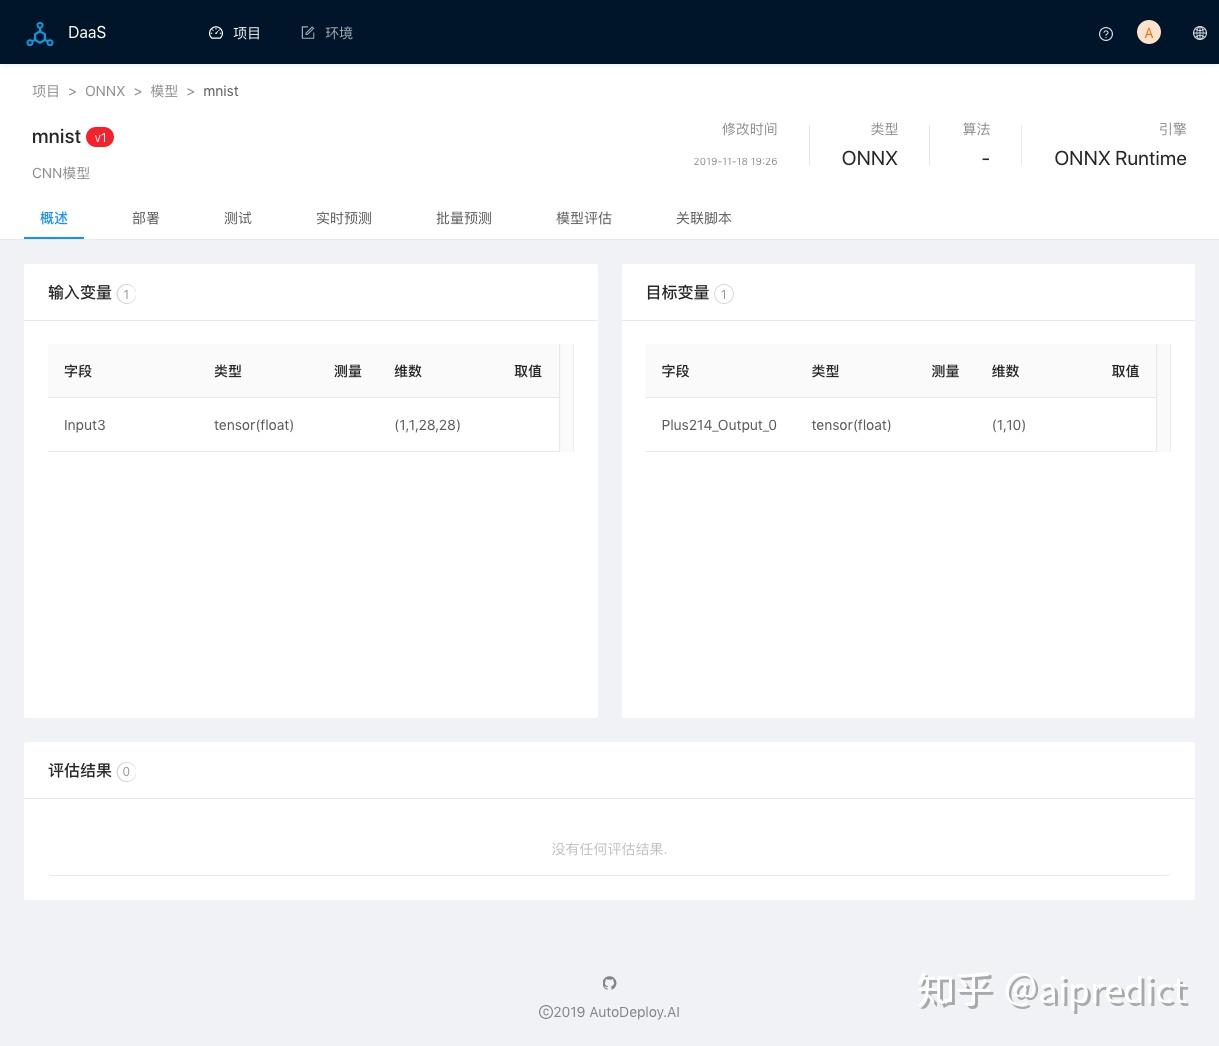Select the Input3 row in 输入变量 table
Screen dimensions: 1219x1046
pyautogui.click(x=84, y=425)
